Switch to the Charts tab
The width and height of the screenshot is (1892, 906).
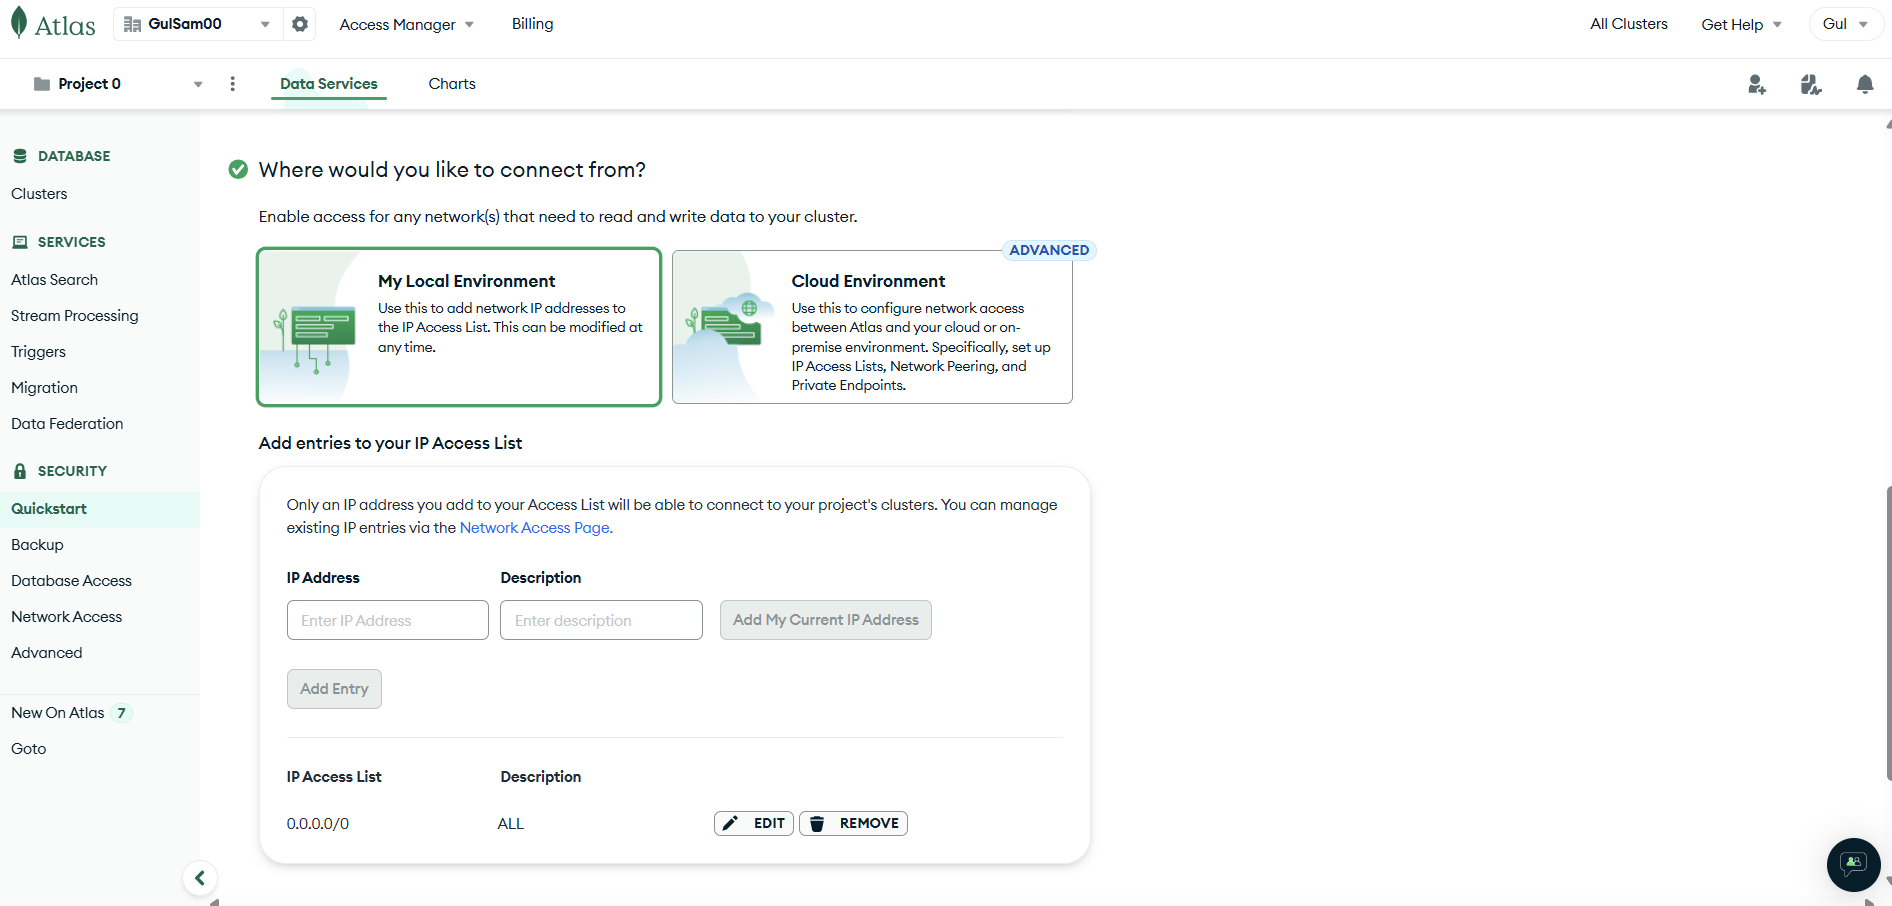452,84
